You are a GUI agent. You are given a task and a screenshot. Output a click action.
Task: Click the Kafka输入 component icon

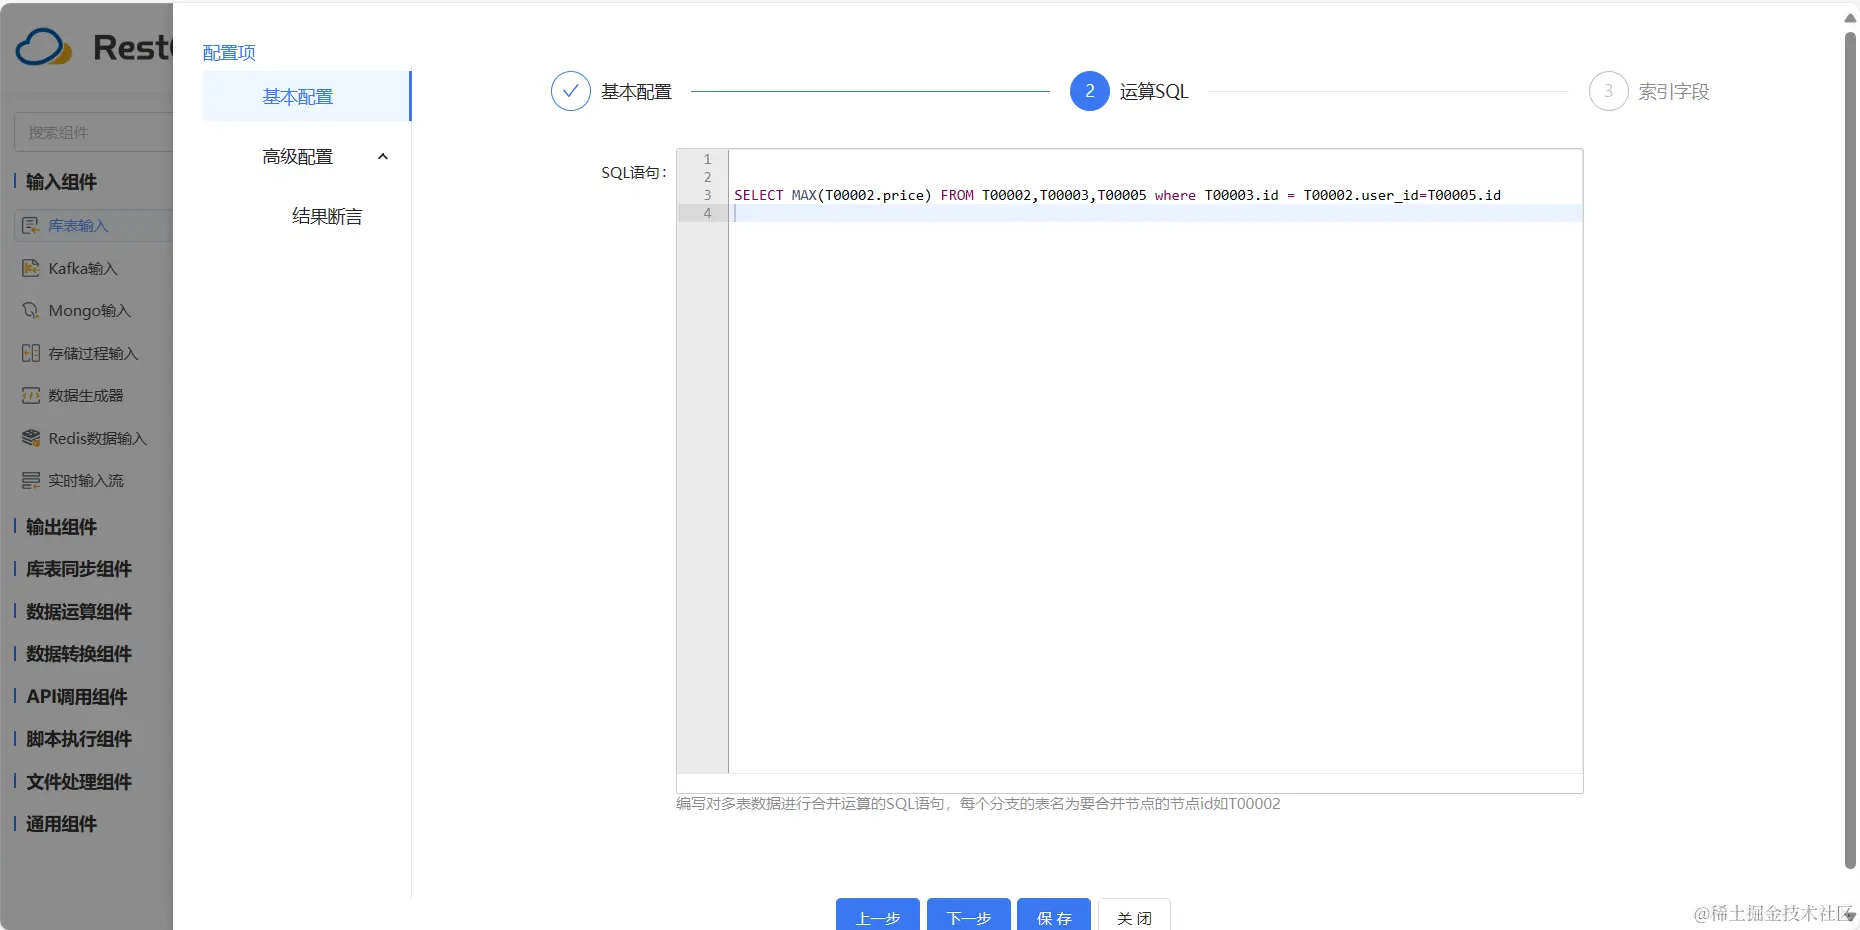pos(31,268)
